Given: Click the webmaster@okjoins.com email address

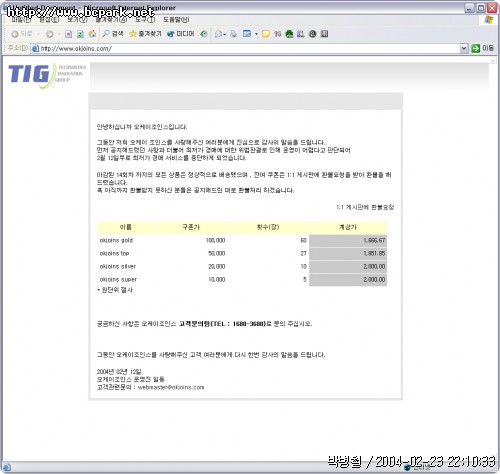Looking at the screenshot, I should (x=171, y=387).
